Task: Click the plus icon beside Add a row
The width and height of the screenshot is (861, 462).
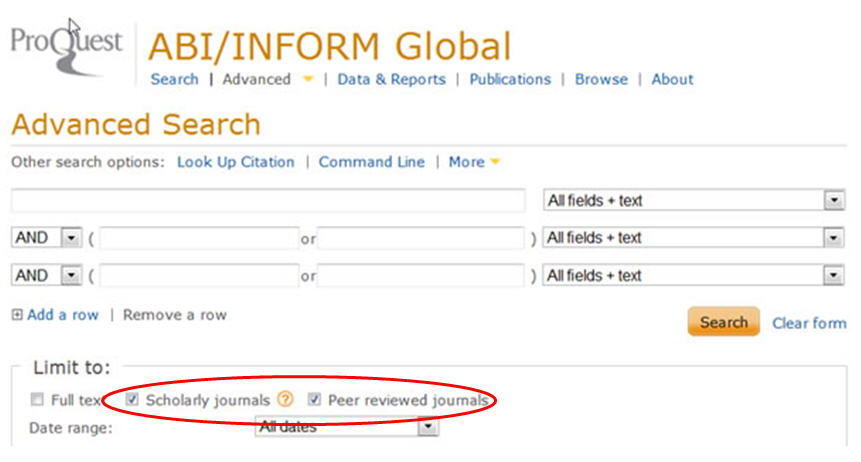Action: pyautogui.click(x=17, y=315)
